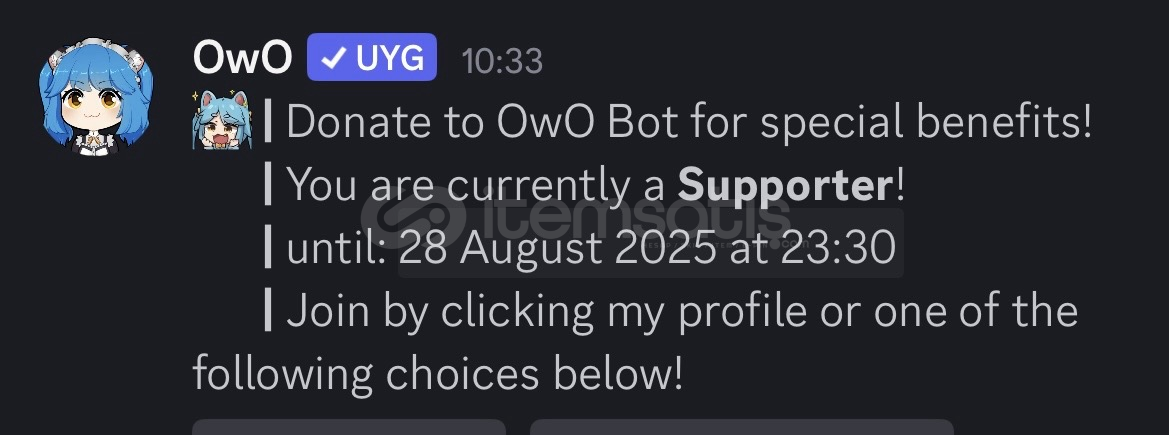Viewport: 1169px width, 435px height.
Task: Click the 'following choices below!' text
Action: [x=438, y=373]
